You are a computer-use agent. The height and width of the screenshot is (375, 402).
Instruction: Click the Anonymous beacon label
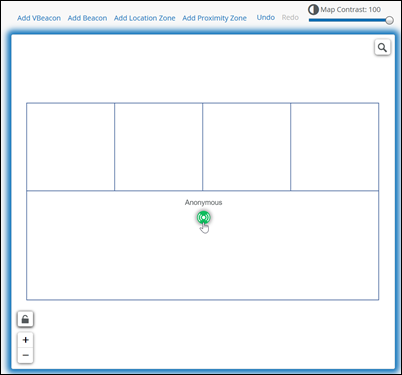(x=204, y=202)
